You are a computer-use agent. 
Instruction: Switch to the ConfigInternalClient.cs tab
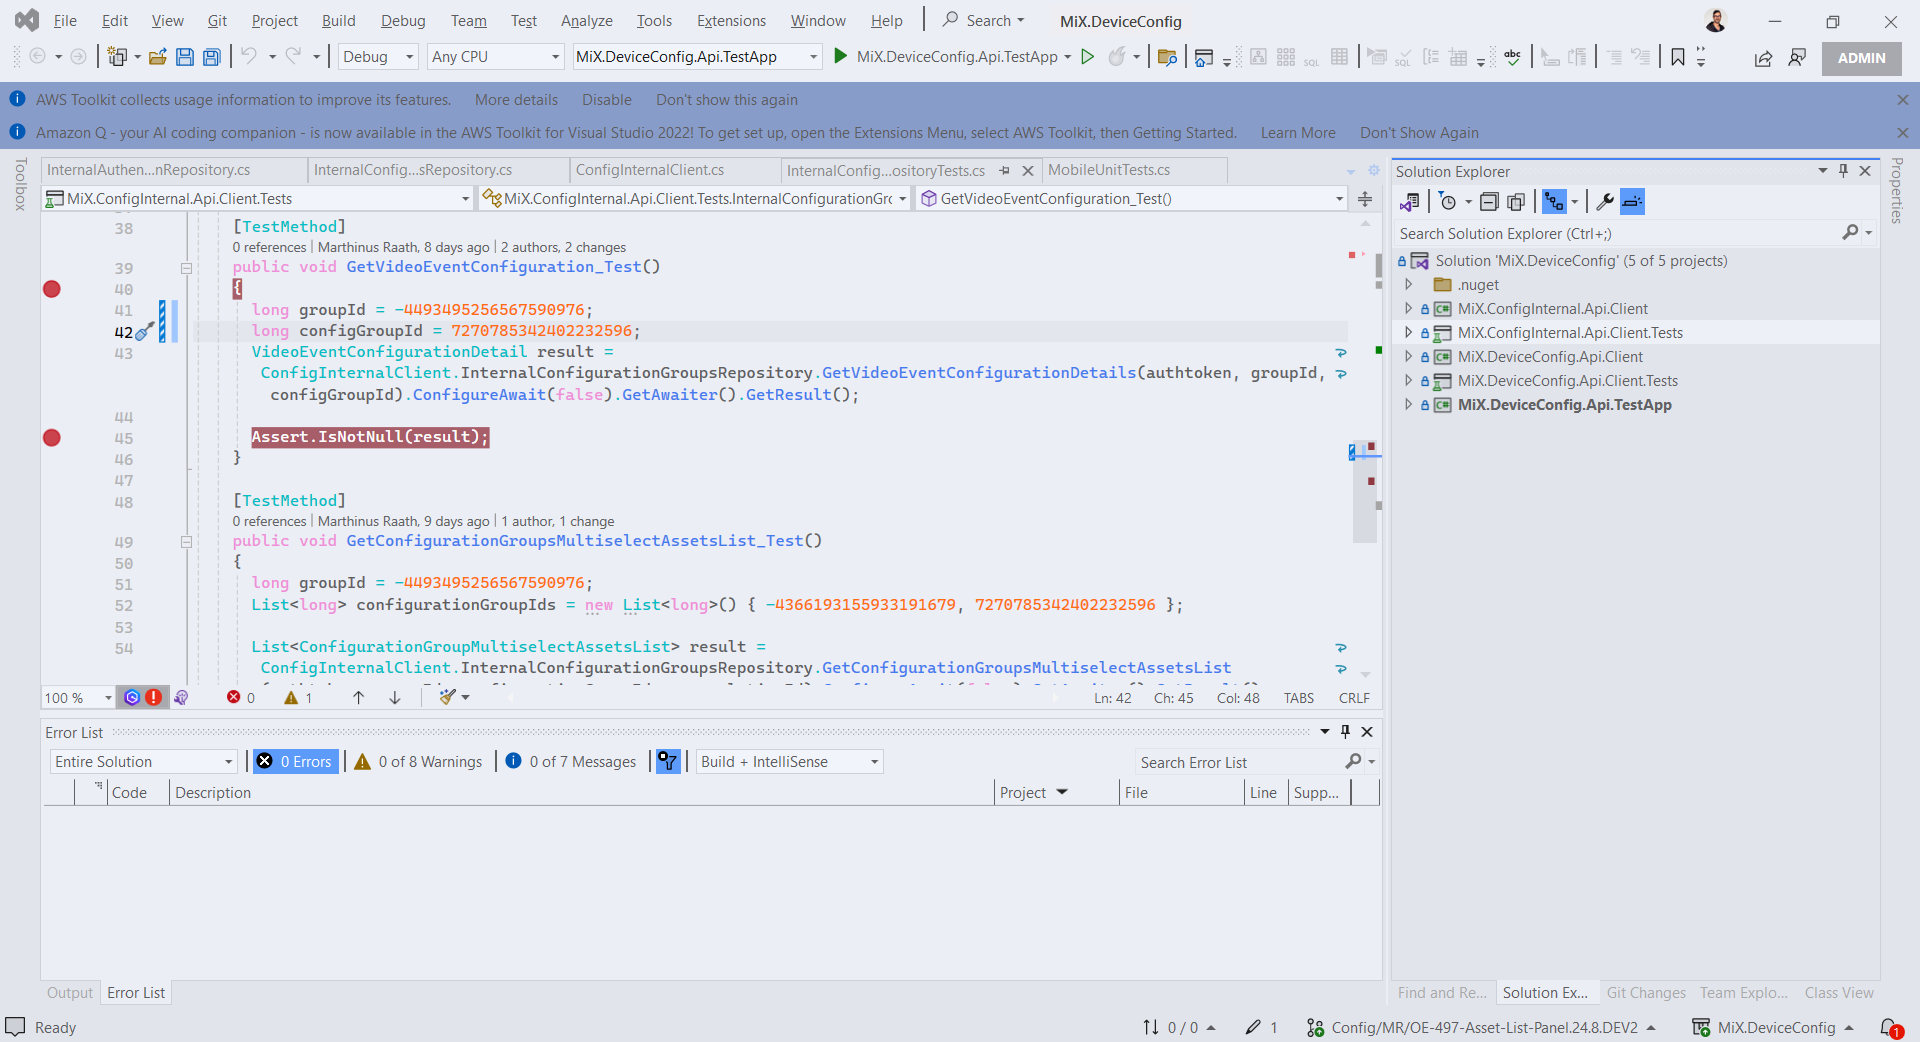tap(650, 170)
